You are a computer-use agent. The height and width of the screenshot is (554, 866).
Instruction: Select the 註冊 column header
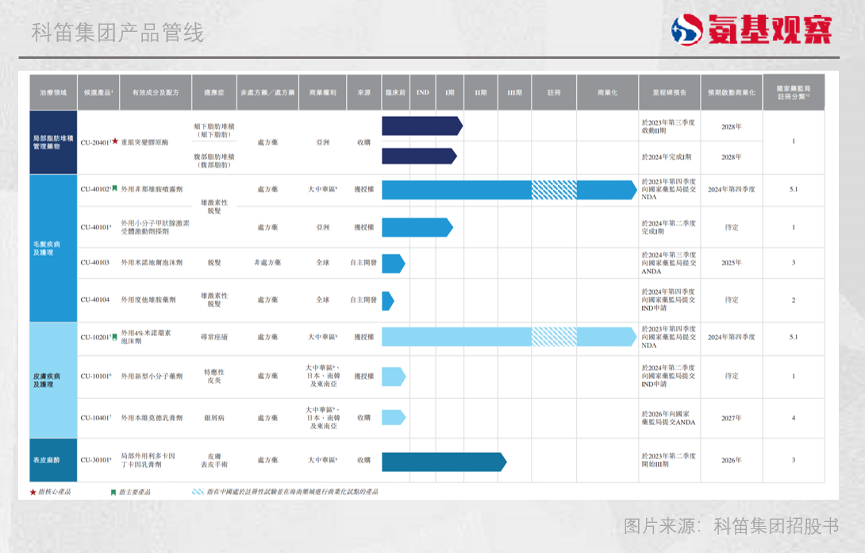click(x=554, y=92)
